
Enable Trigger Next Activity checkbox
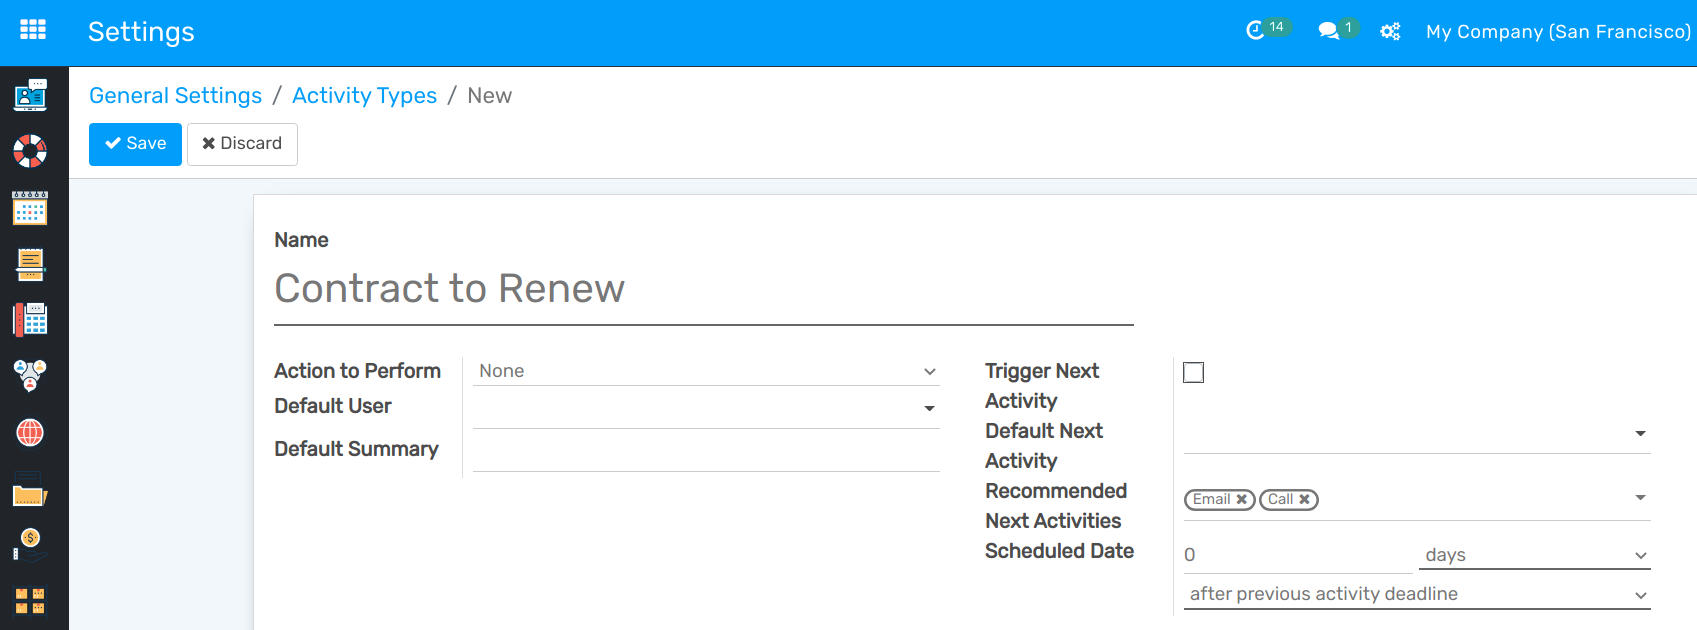(x=1193, y=372)
